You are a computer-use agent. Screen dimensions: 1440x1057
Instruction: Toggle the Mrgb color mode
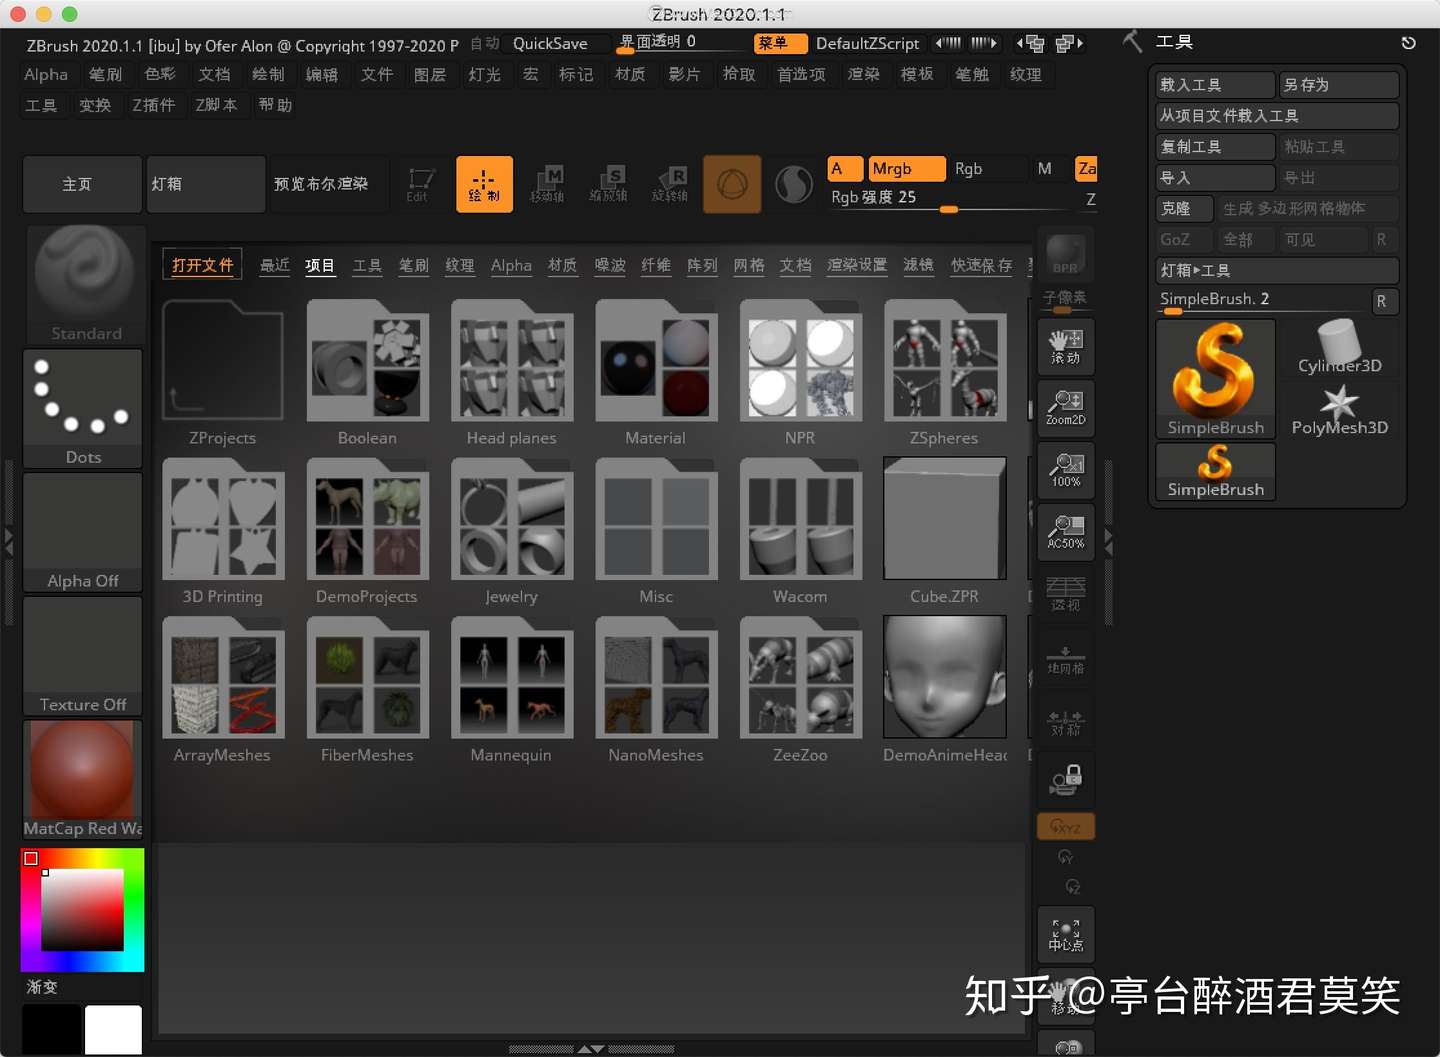[906, 169]
